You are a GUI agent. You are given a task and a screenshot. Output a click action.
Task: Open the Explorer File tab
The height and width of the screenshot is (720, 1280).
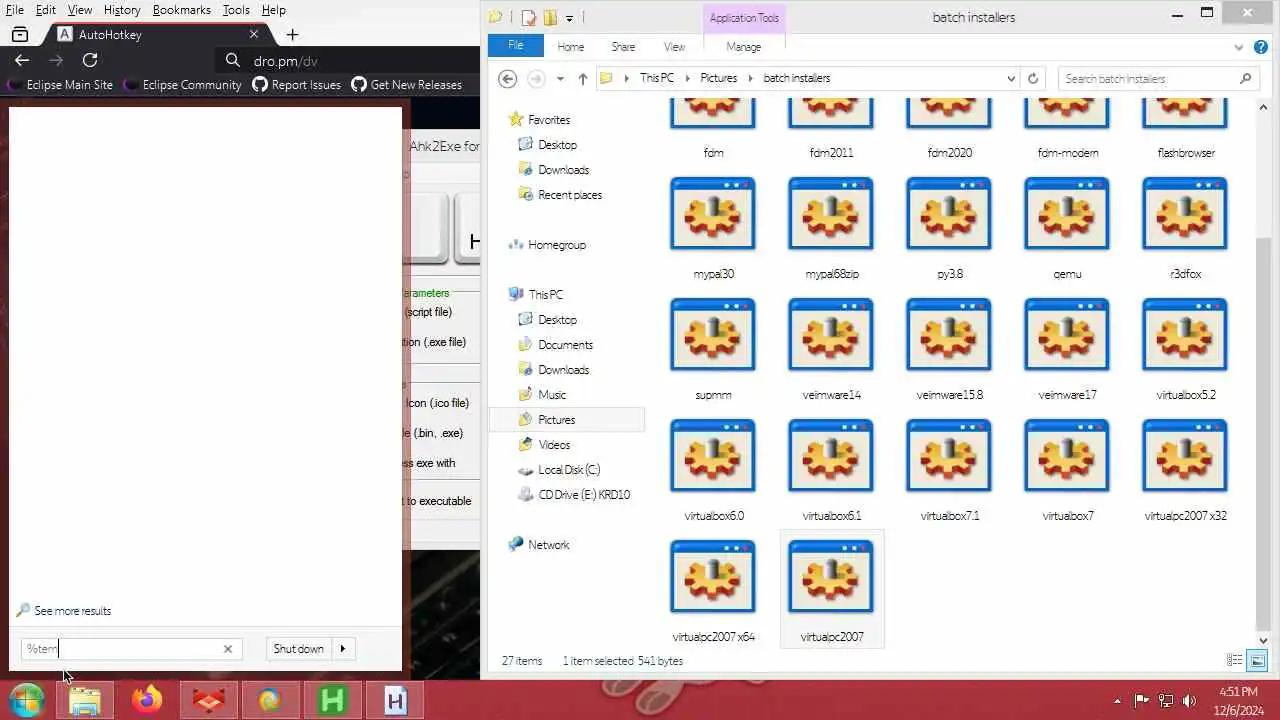(516, 46)
